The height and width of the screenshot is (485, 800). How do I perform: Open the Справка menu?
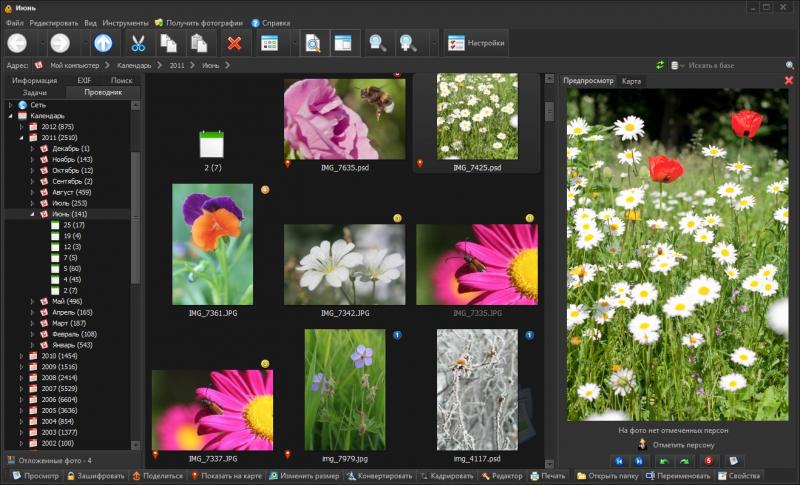coord(271,23)
